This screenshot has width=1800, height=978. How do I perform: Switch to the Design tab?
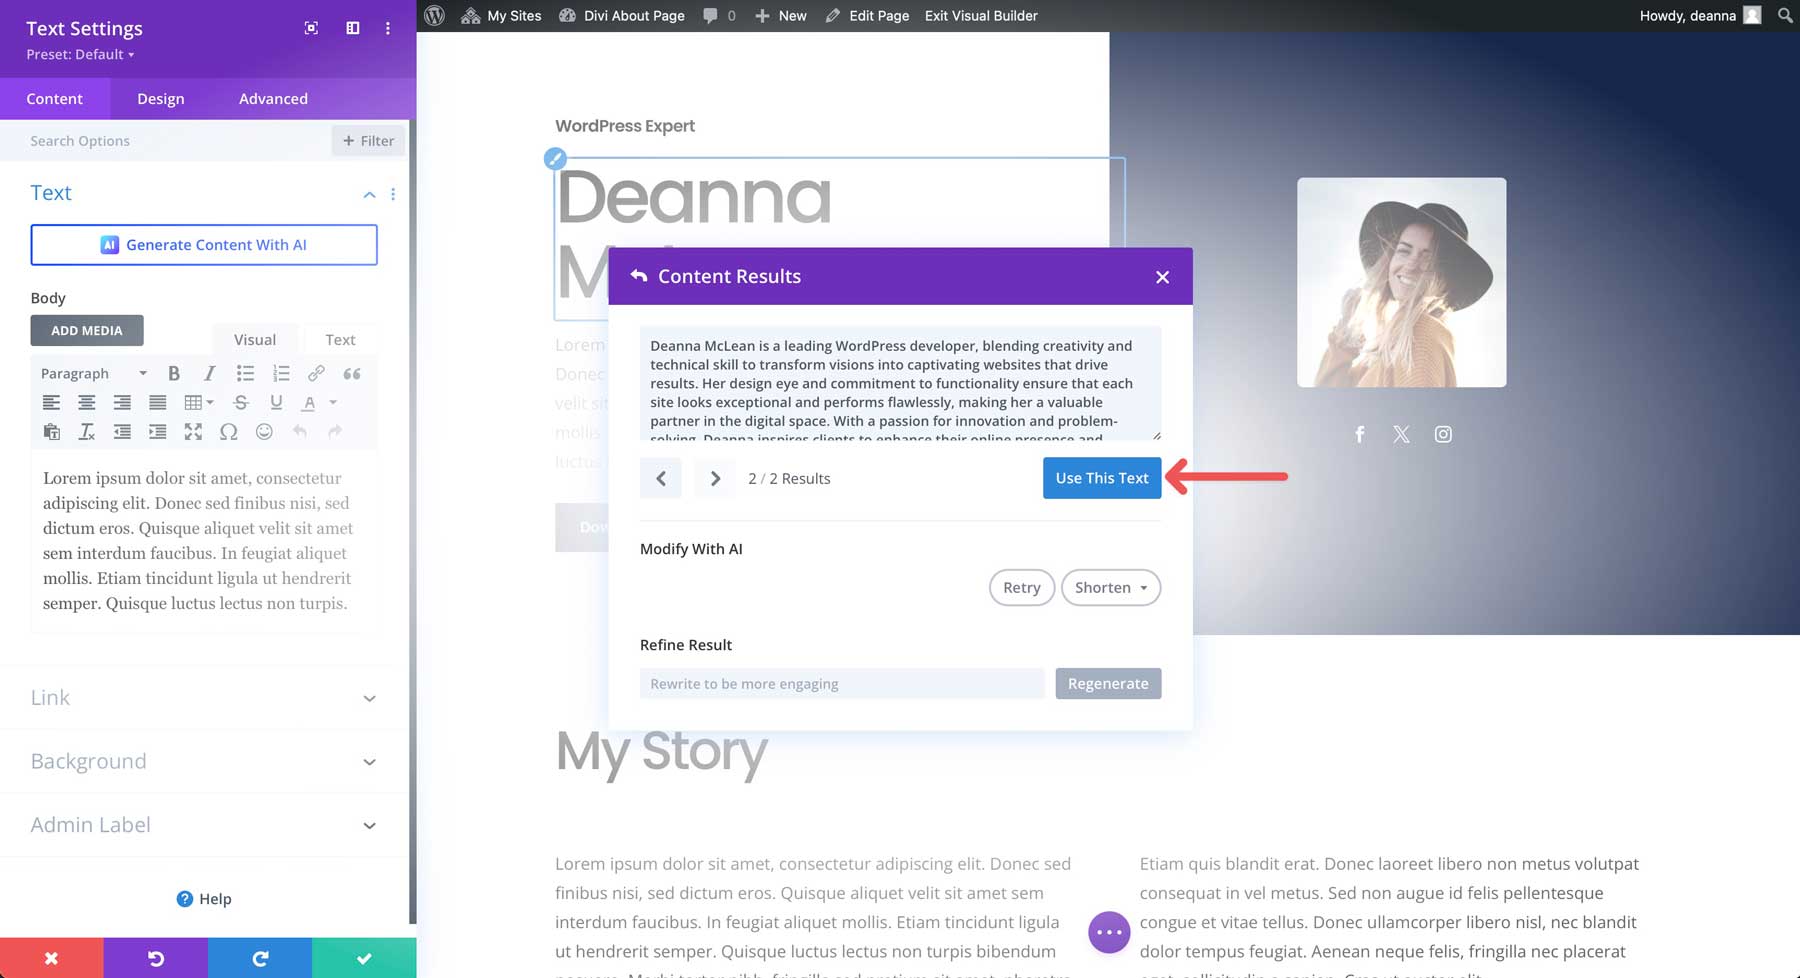point(160,98)
